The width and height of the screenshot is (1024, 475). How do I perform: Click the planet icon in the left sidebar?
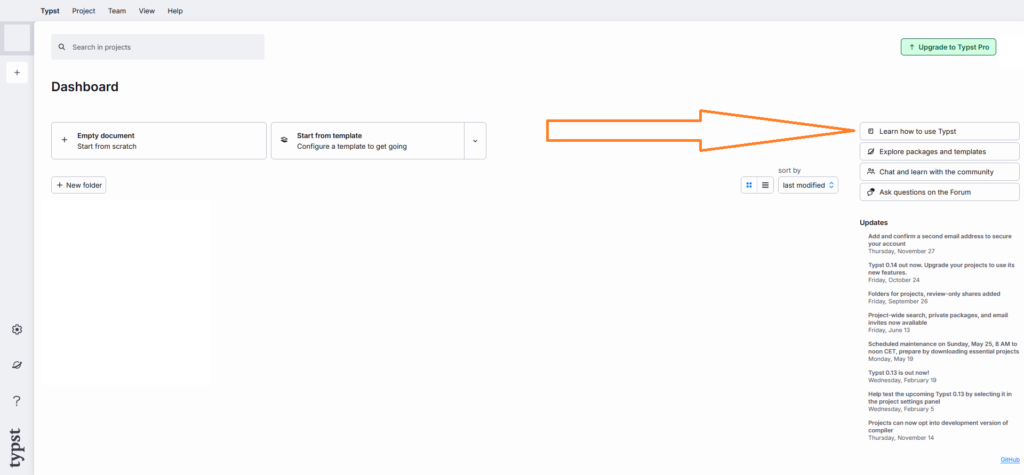pyautogui.click(x=16, y=365)
